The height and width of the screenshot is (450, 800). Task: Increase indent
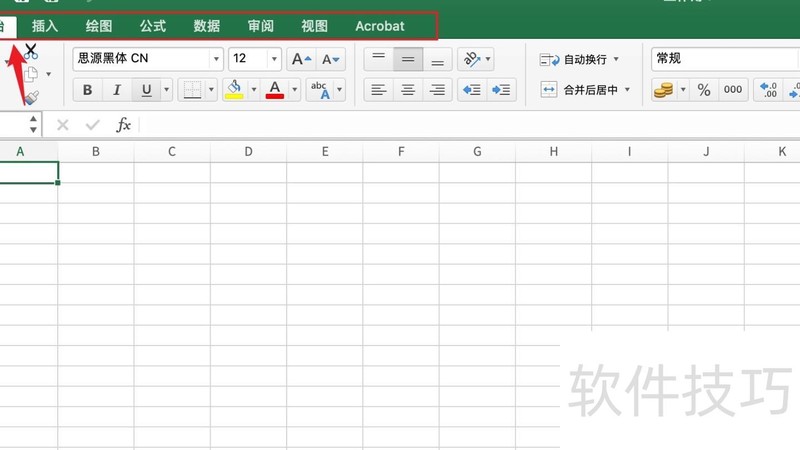coord(502,90)
